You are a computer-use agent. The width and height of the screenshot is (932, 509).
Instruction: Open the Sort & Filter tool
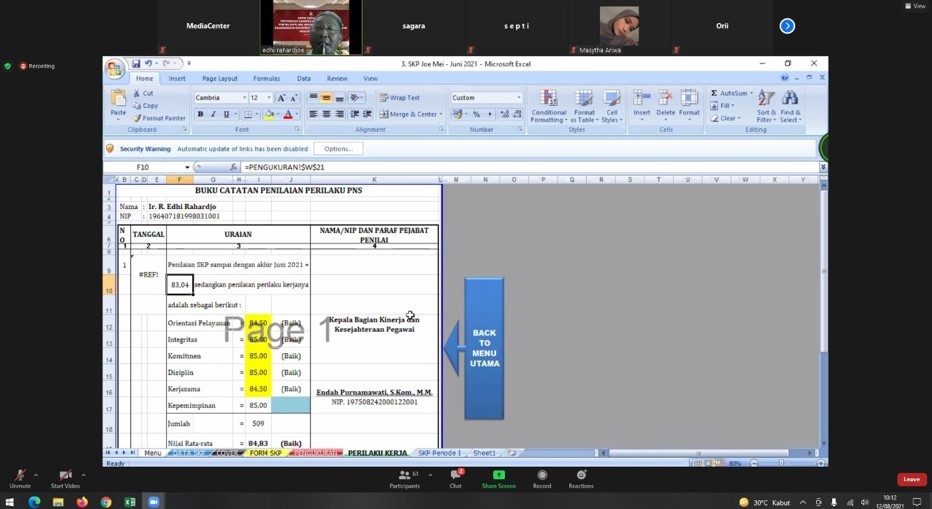(x=766, y=105)
